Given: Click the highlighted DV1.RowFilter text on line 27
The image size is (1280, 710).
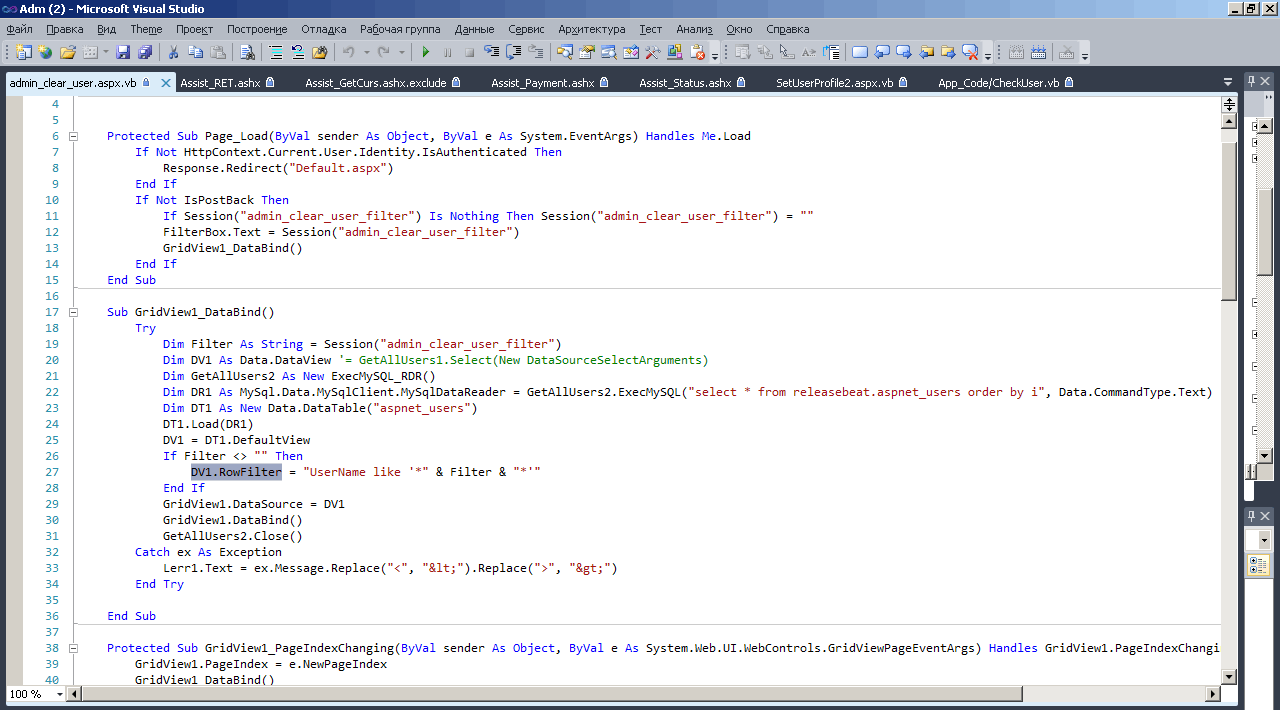Looking at the screenshot, I should (237, 472).
